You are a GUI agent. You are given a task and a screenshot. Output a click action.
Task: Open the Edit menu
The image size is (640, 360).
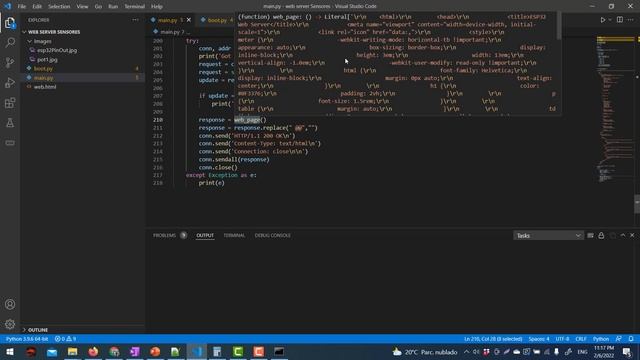[37, 7]
